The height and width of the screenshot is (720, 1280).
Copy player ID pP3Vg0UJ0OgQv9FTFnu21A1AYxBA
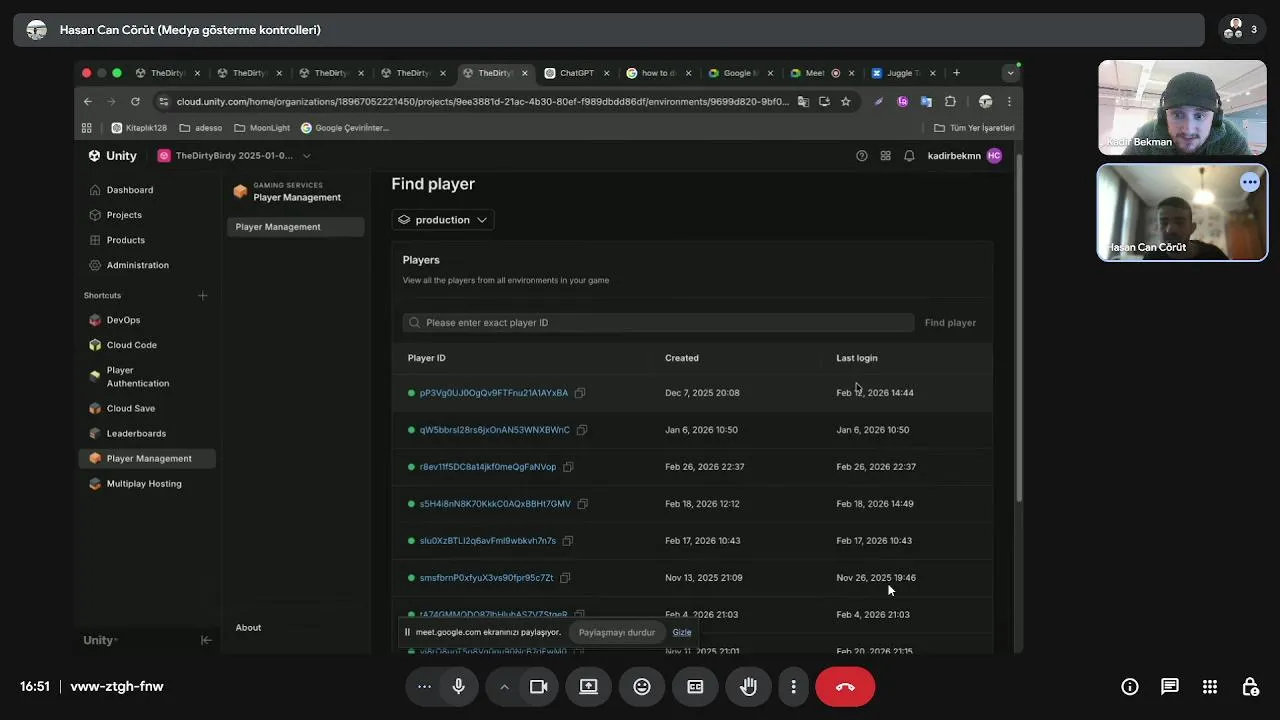coord(579,393)
